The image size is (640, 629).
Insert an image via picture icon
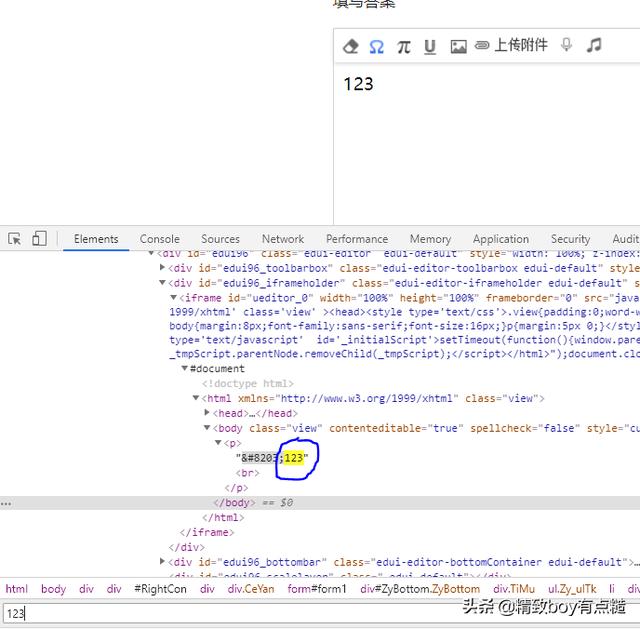tap(458, 47)
